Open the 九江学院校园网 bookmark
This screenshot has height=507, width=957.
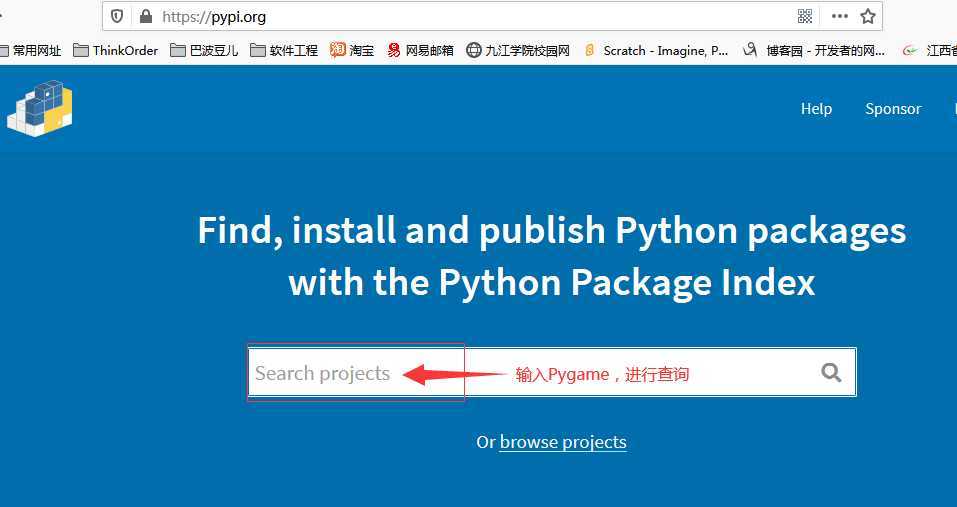tap(518, 51)
